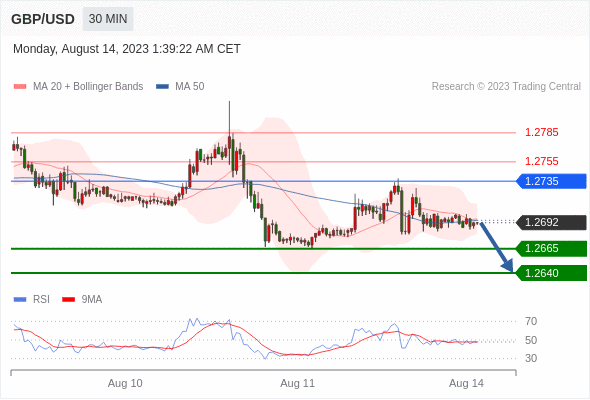This screenshot has height=400, width=590.
Task: Click the chart timestamp text
Action: coord(127,49)
